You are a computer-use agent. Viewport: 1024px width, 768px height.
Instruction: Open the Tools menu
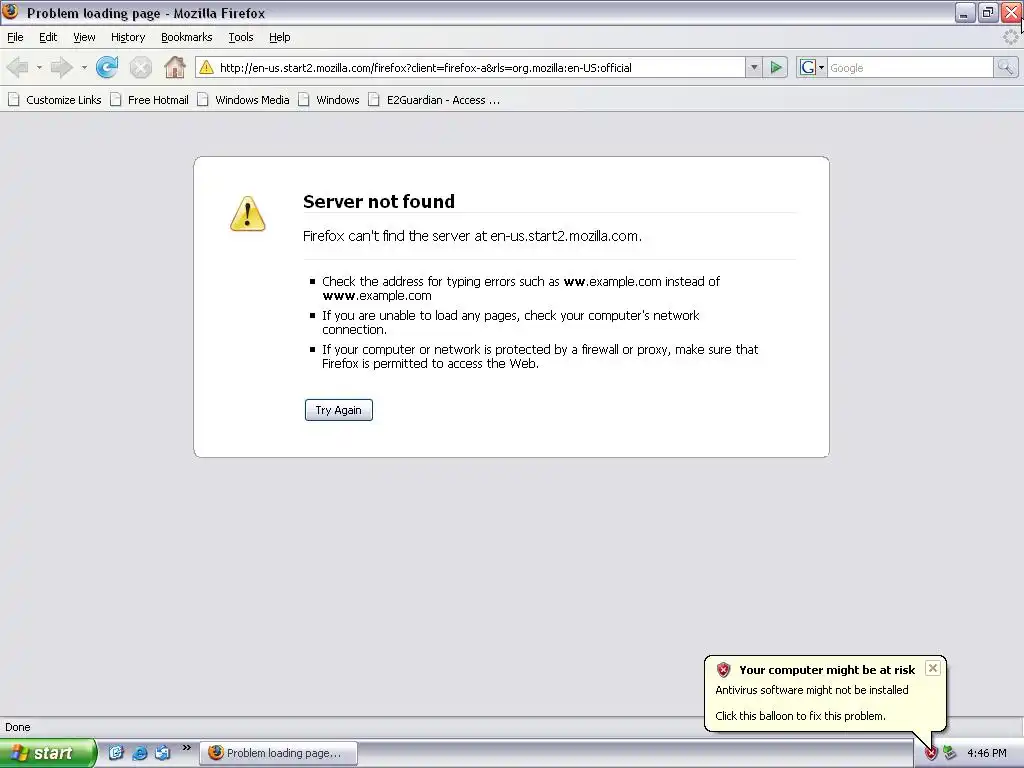(x=241, y=37)
